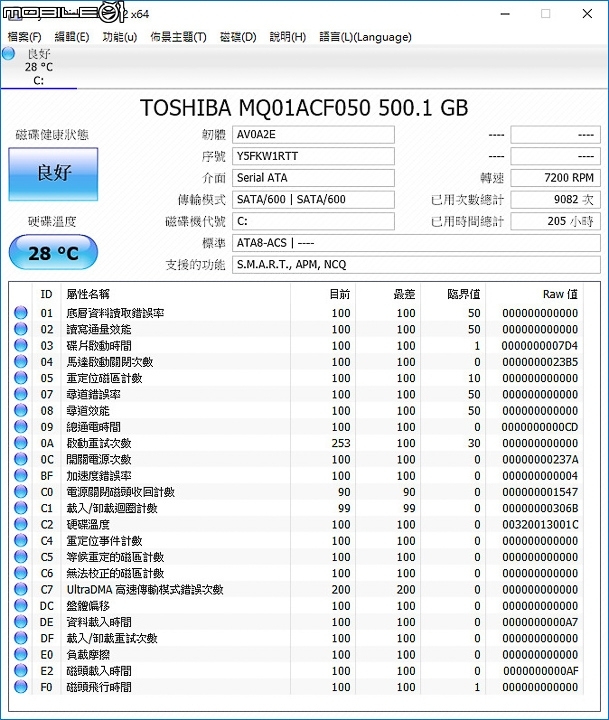Click the status orb for row C6
The height and width of the screenshot is (720, 609).
pos(21,573)
